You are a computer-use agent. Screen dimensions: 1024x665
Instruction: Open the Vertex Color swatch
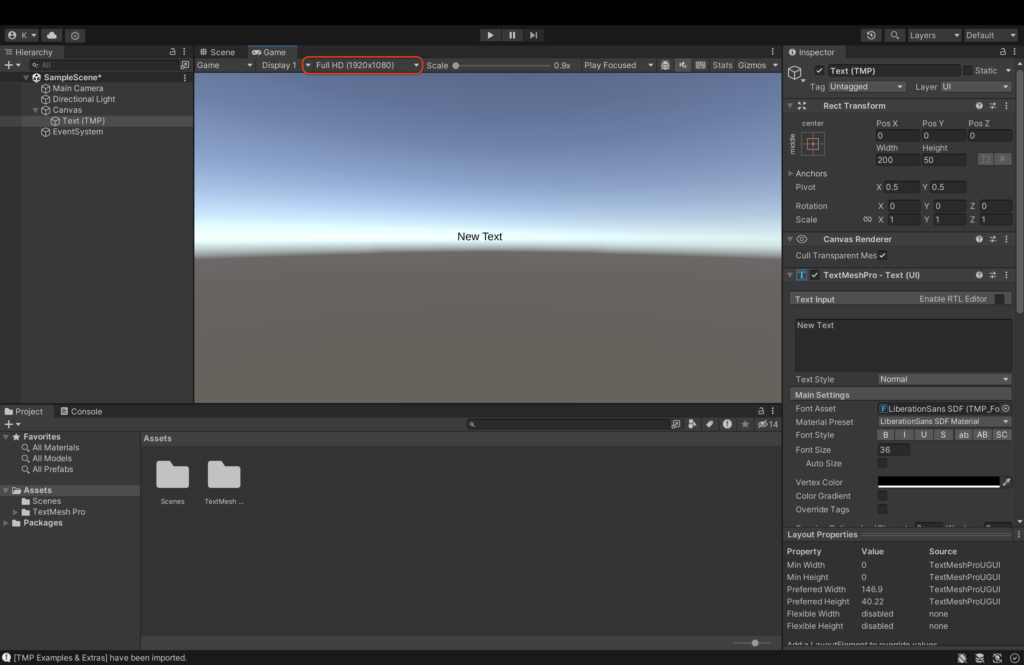click(x=940, y=481)
